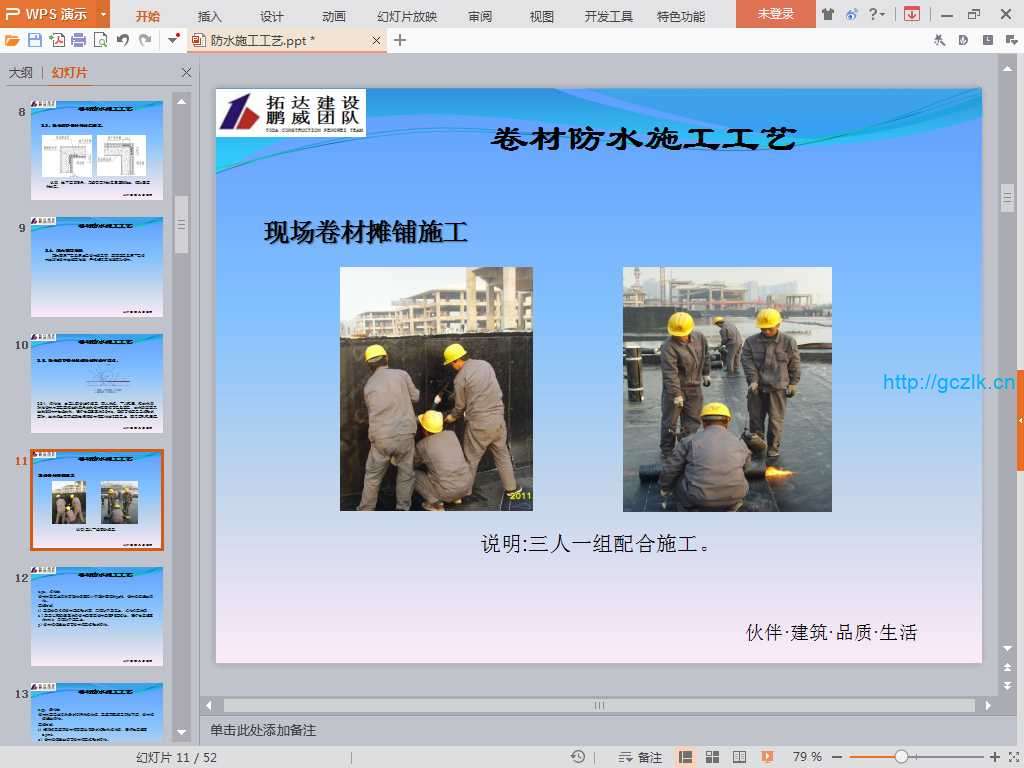Viewport: 1024px width, 768px height.
Task: Switch to slide sorter view
Action: point(712,757)
